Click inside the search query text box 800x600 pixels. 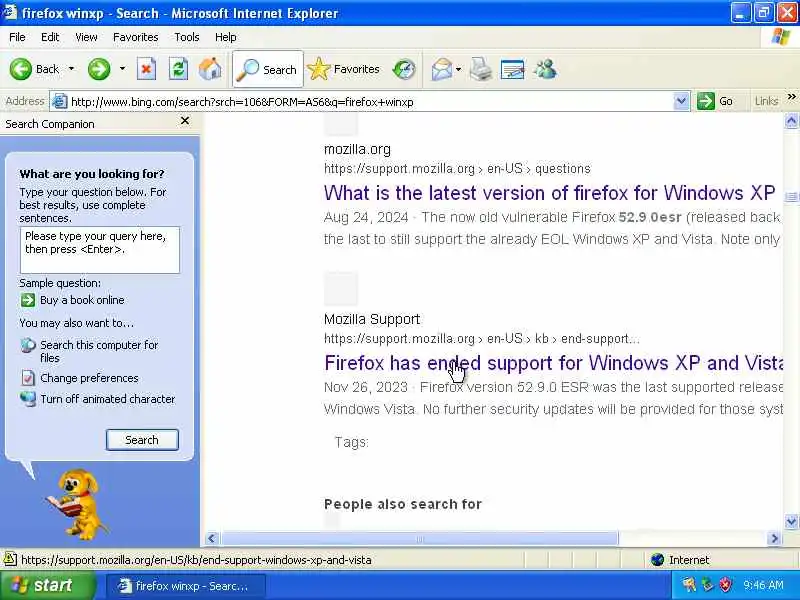pyautogui.click(x=100, y=250)
